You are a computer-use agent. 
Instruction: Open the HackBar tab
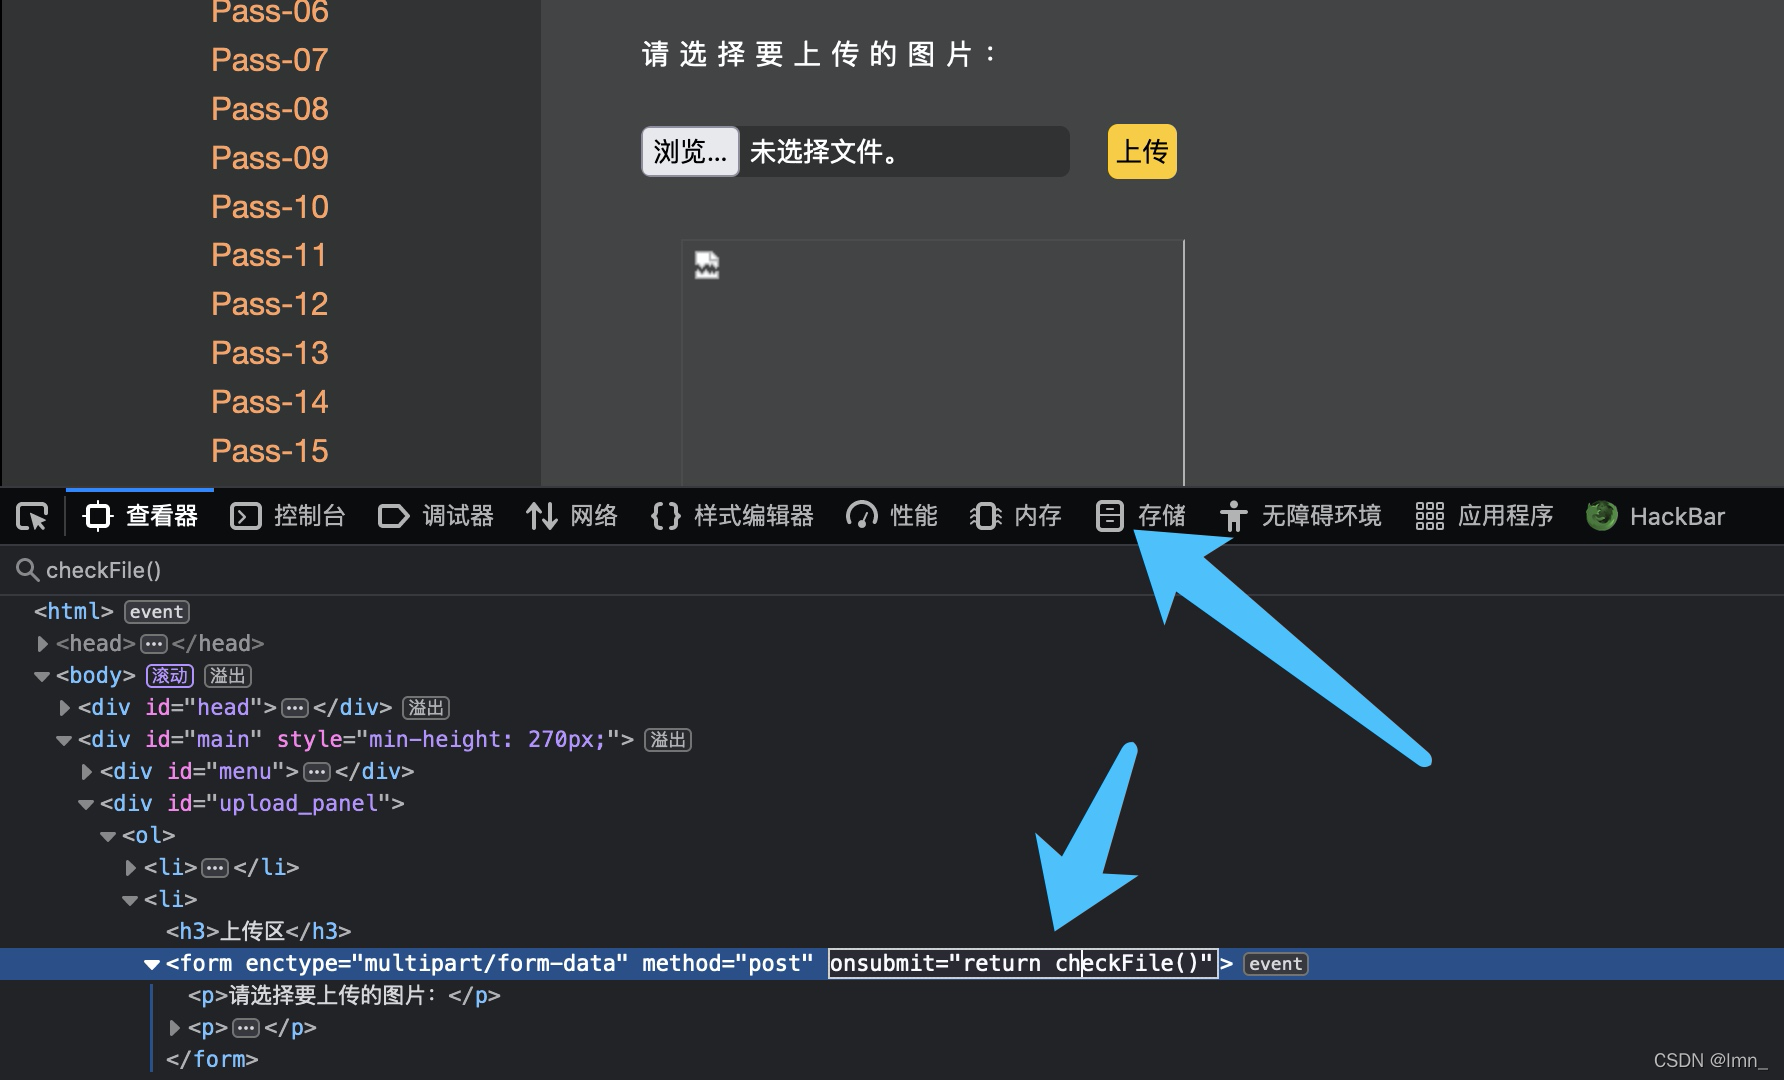1656,516
